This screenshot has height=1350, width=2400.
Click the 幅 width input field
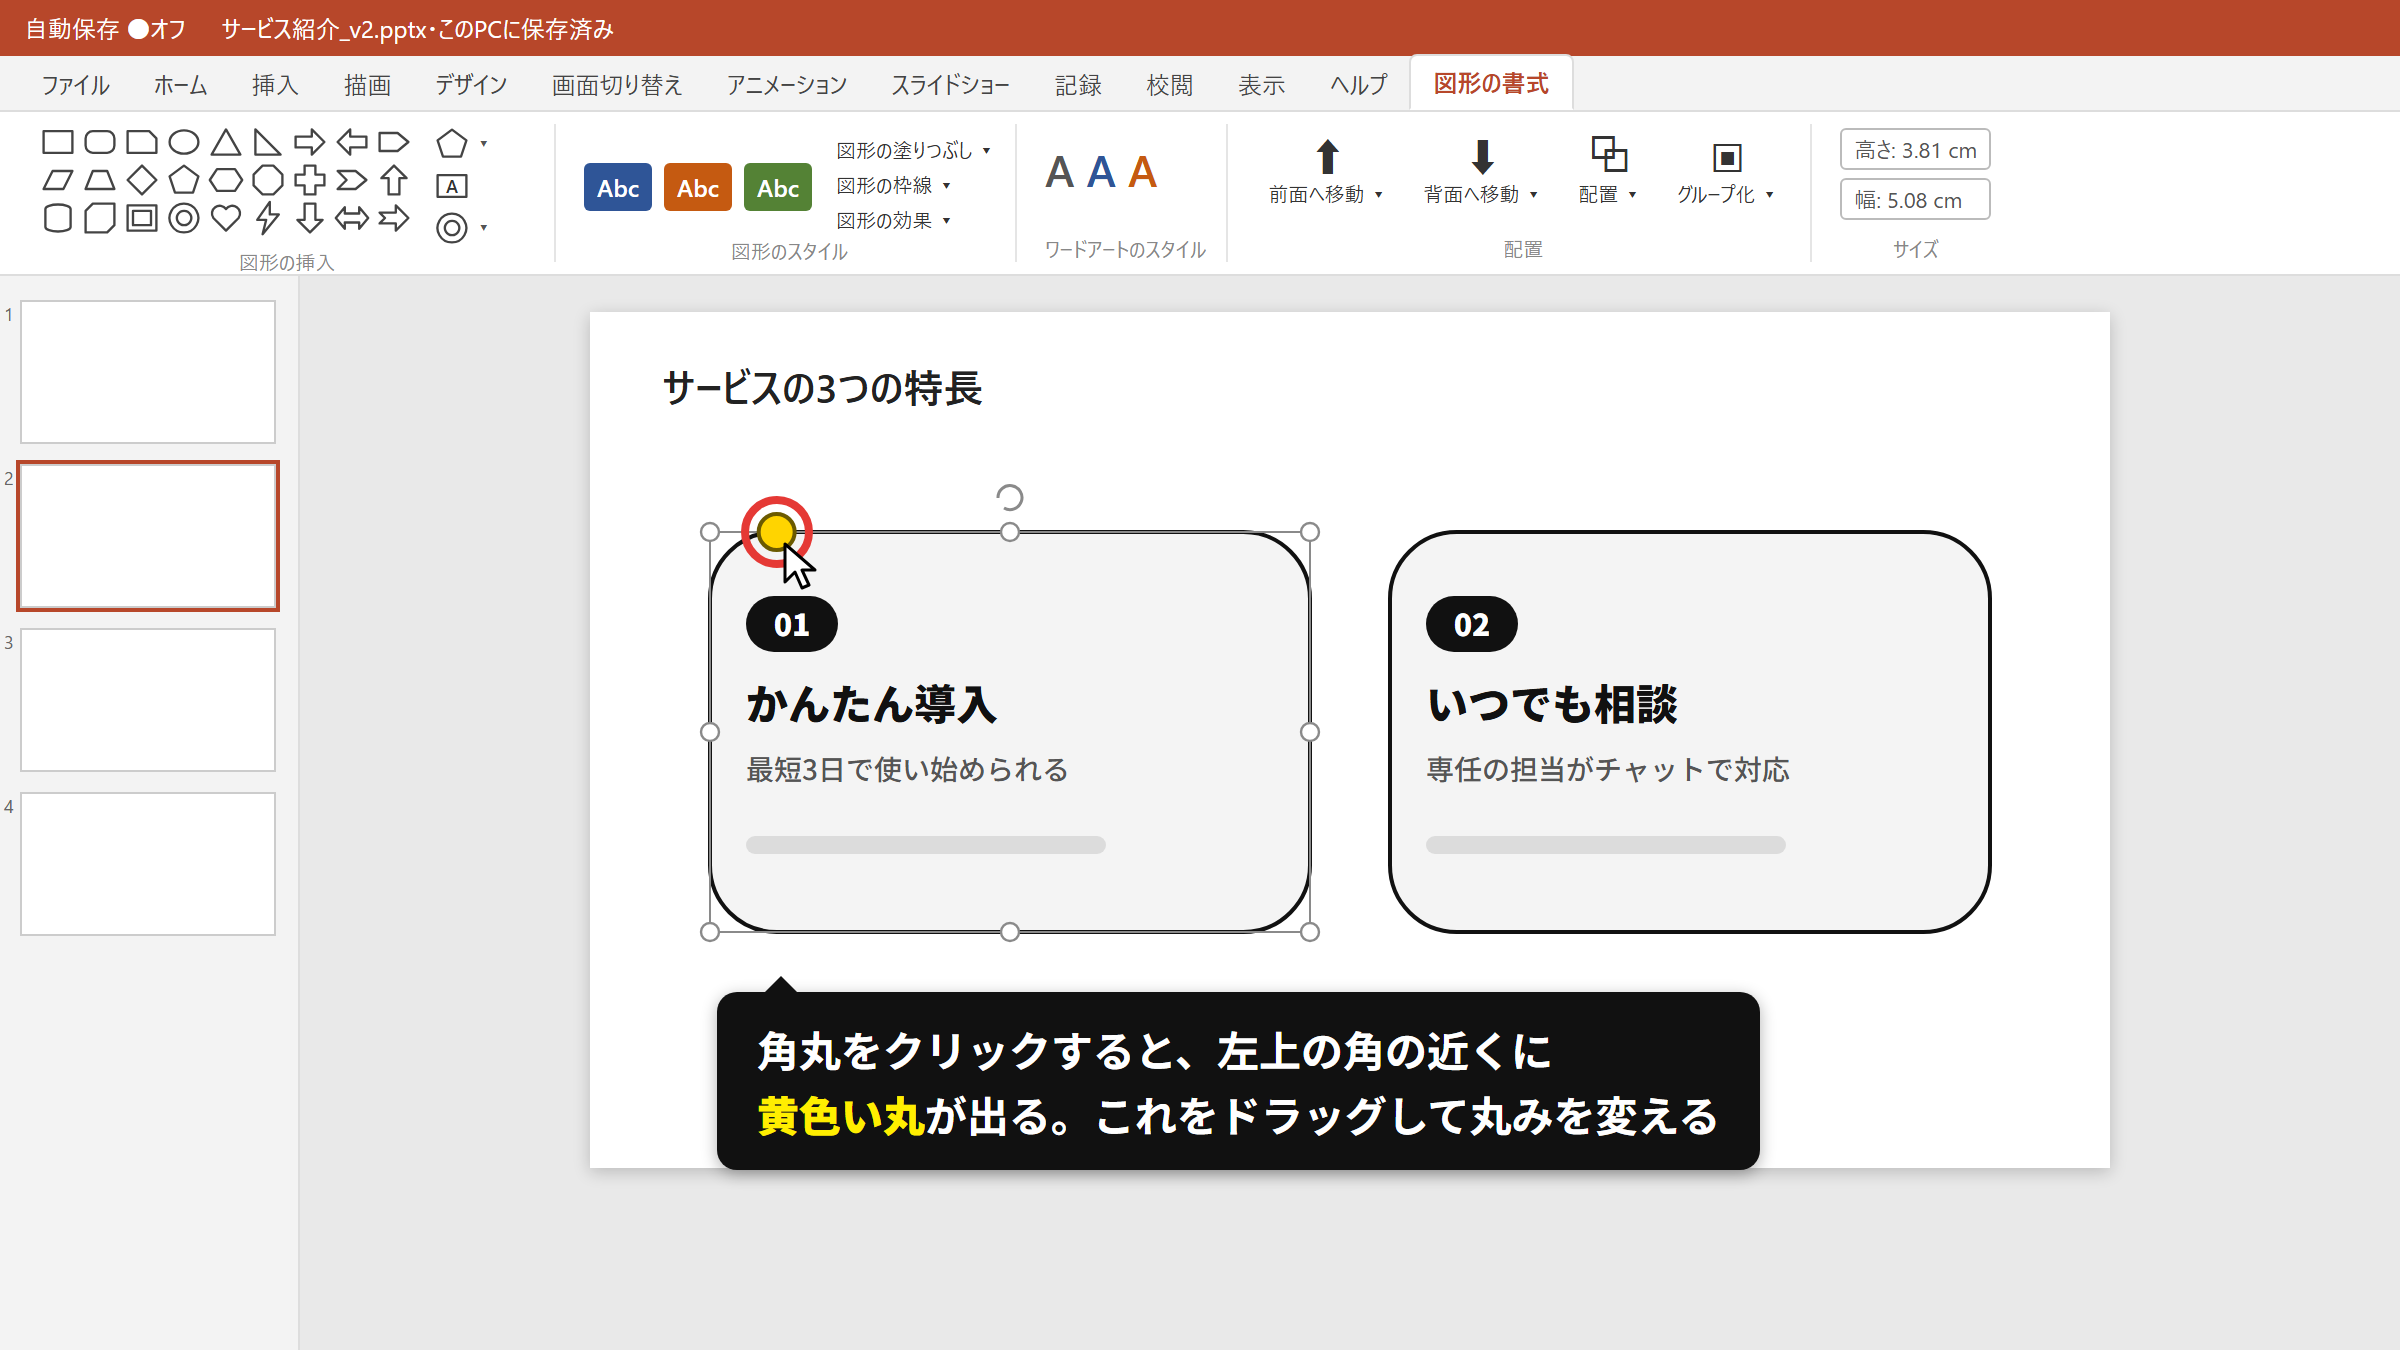(1915, 199)
